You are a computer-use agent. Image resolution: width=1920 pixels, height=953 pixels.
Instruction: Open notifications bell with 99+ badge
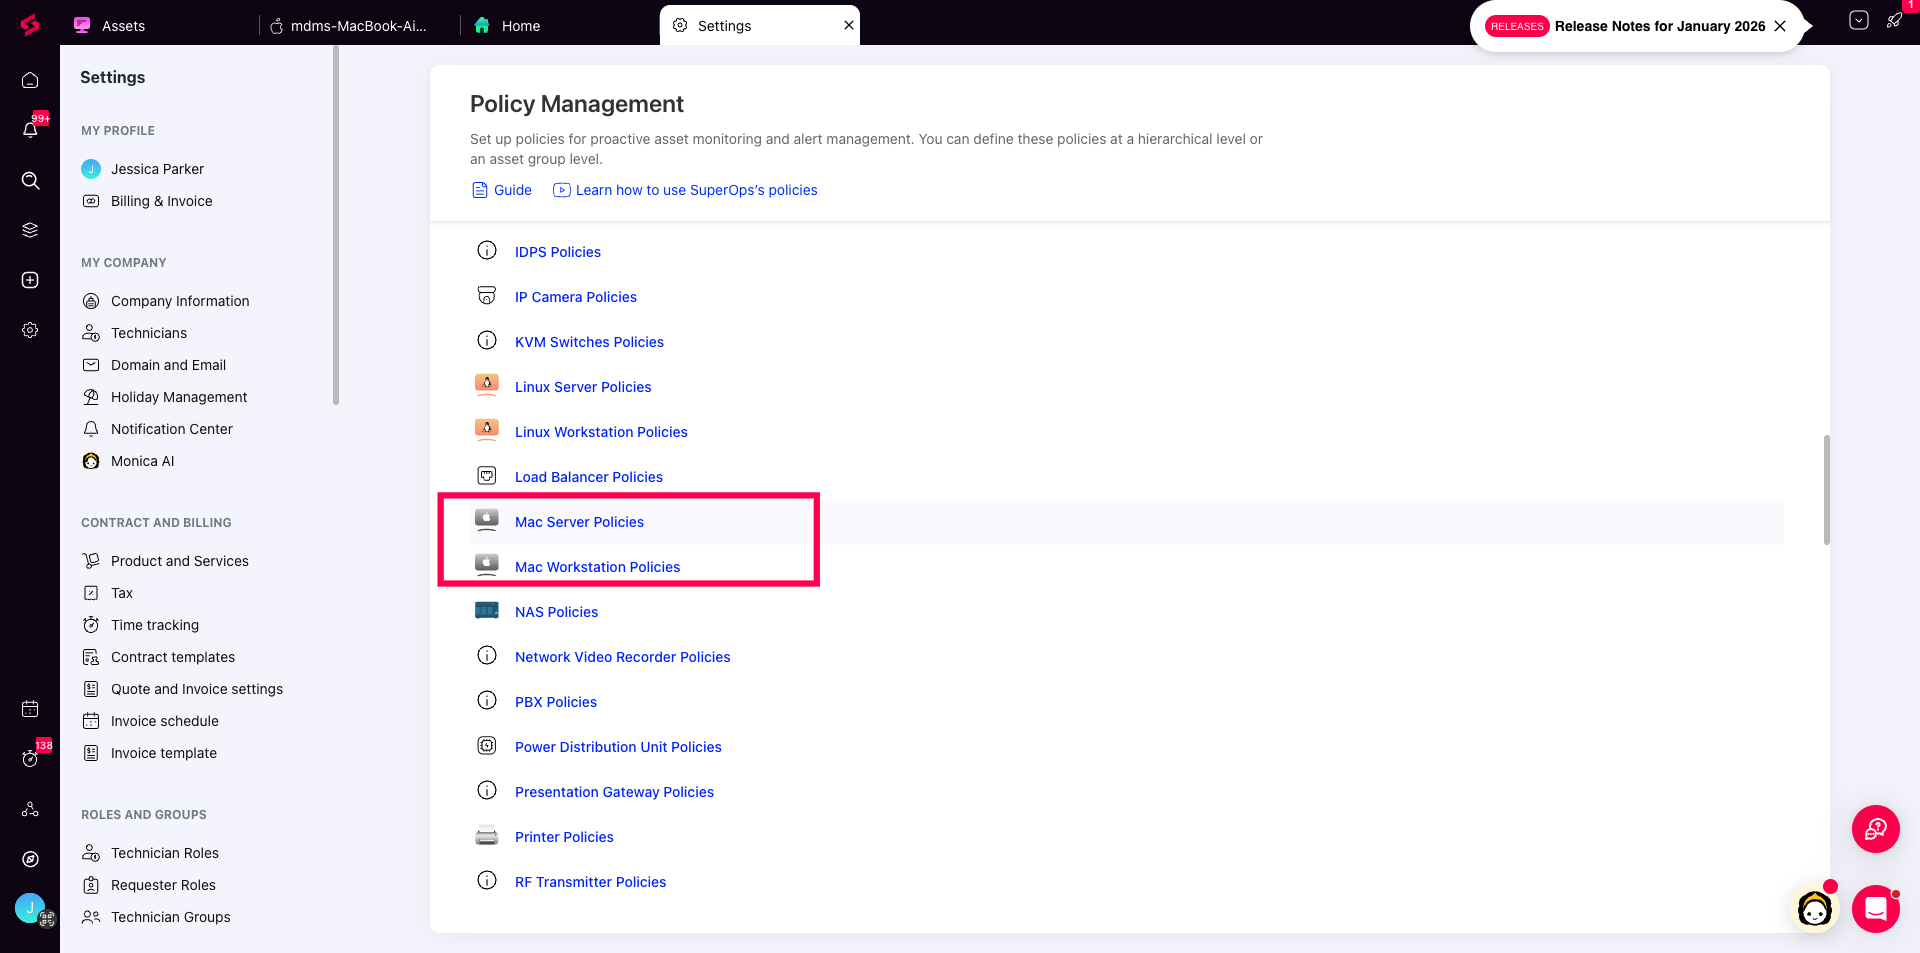point(30,129)
